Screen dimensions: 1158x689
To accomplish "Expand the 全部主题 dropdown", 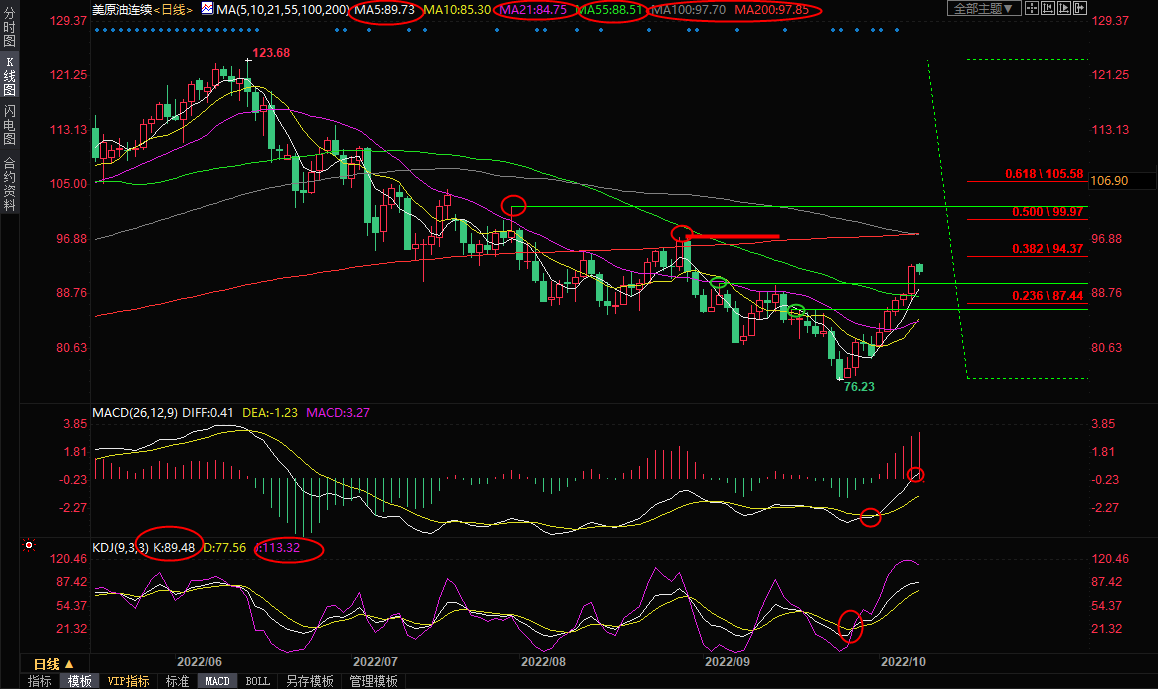I will click(984, 8).
